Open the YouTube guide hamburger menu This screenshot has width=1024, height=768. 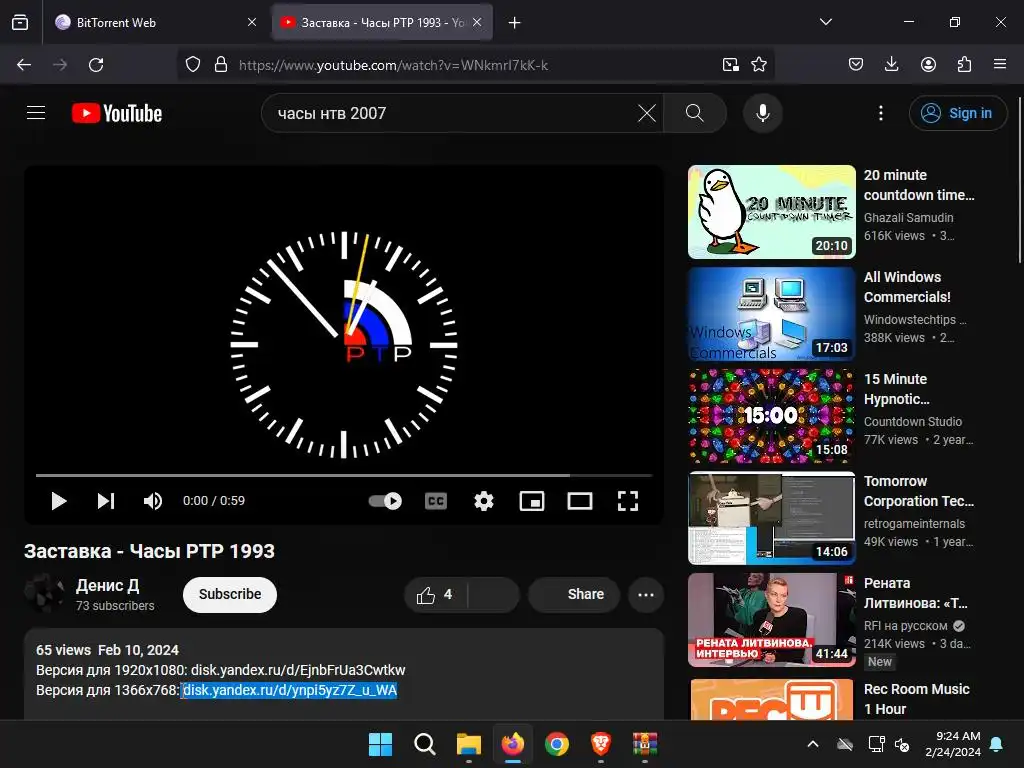(36, 113)
